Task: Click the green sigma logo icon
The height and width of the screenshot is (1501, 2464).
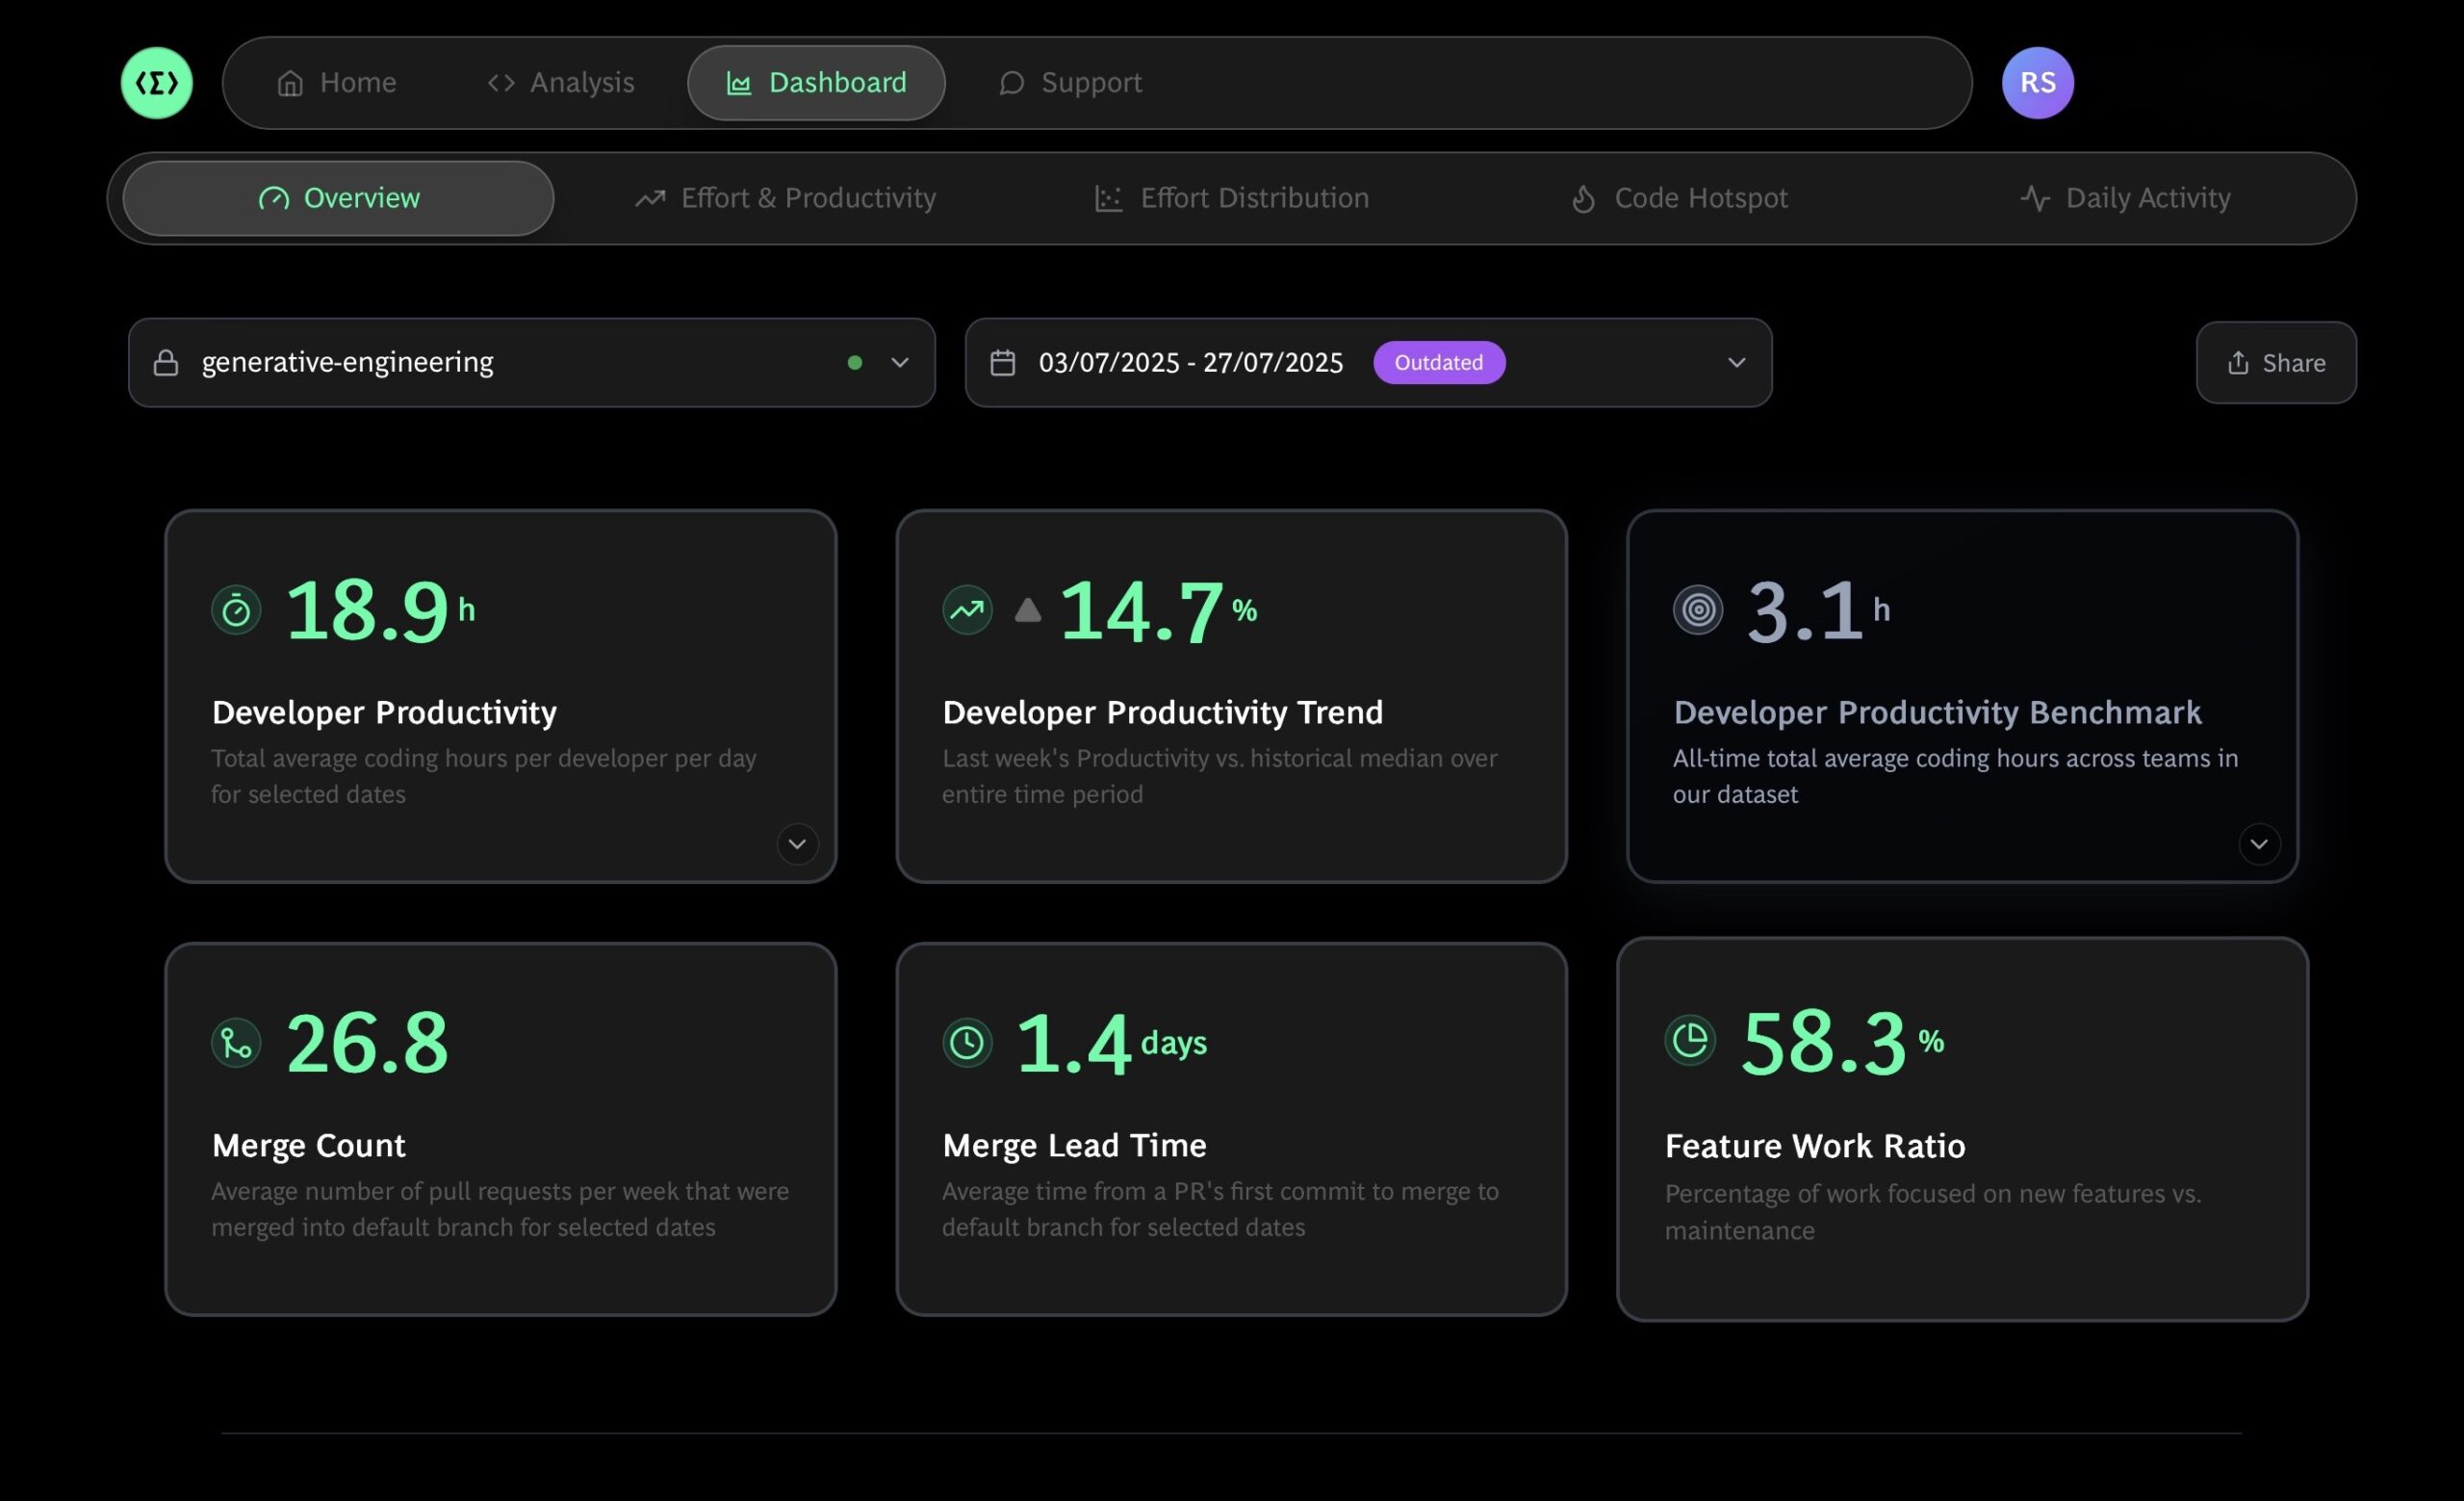Action: click(x=157, y=83)
